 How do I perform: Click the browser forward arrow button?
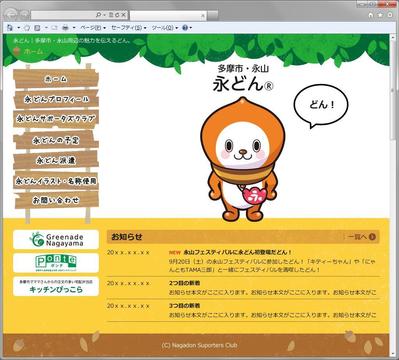25,15
